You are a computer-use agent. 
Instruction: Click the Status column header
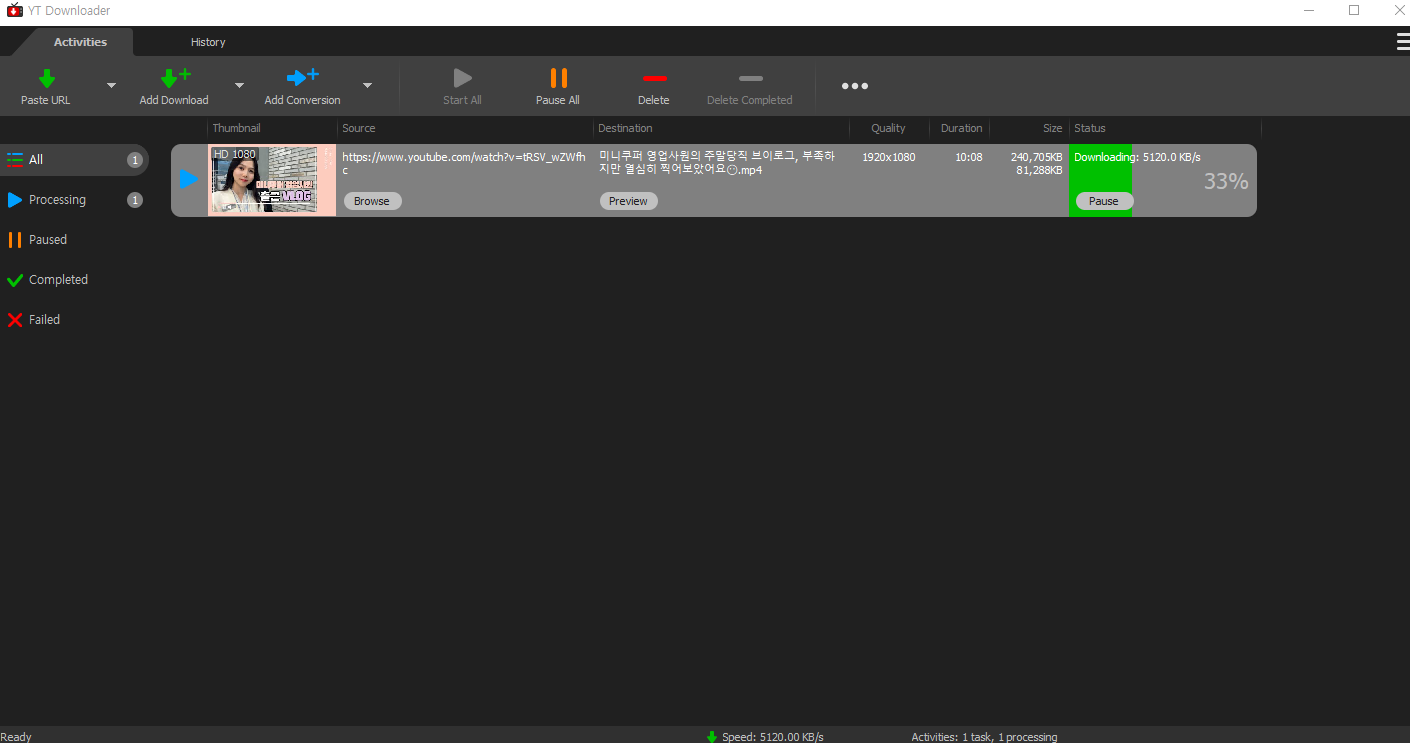[x=1090, y=128]
